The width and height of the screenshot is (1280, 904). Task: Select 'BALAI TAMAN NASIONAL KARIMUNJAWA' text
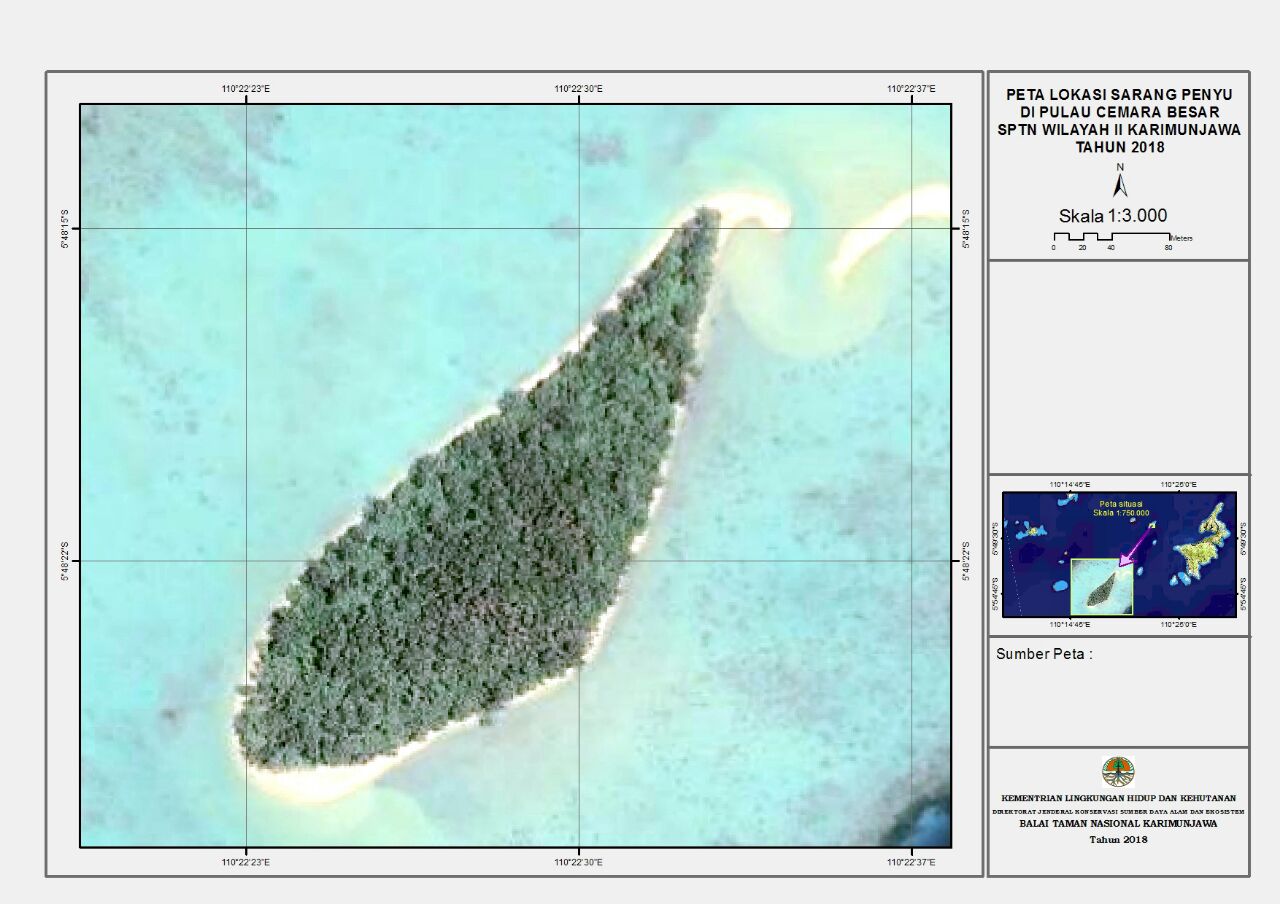click(1118, 826)
